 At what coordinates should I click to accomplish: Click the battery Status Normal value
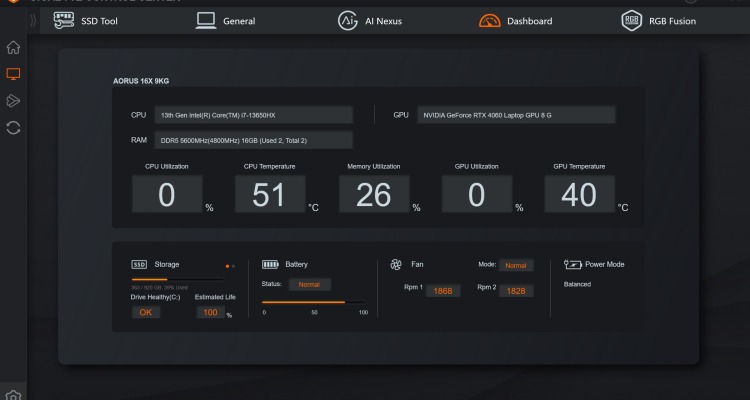click(309, 285)
